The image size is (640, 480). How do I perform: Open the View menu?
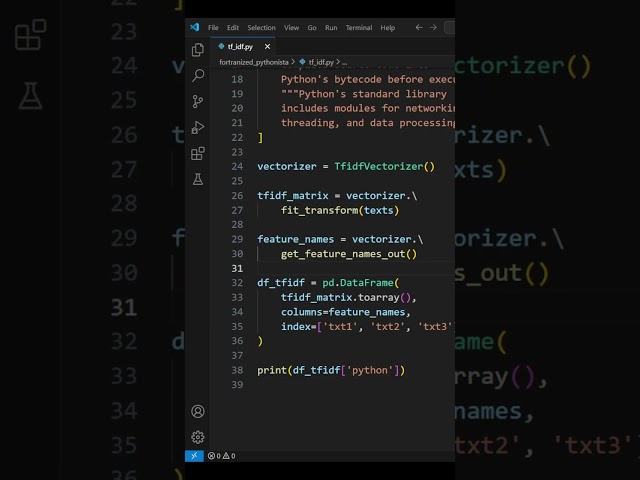pyautogui.click(x=291, y=27)
